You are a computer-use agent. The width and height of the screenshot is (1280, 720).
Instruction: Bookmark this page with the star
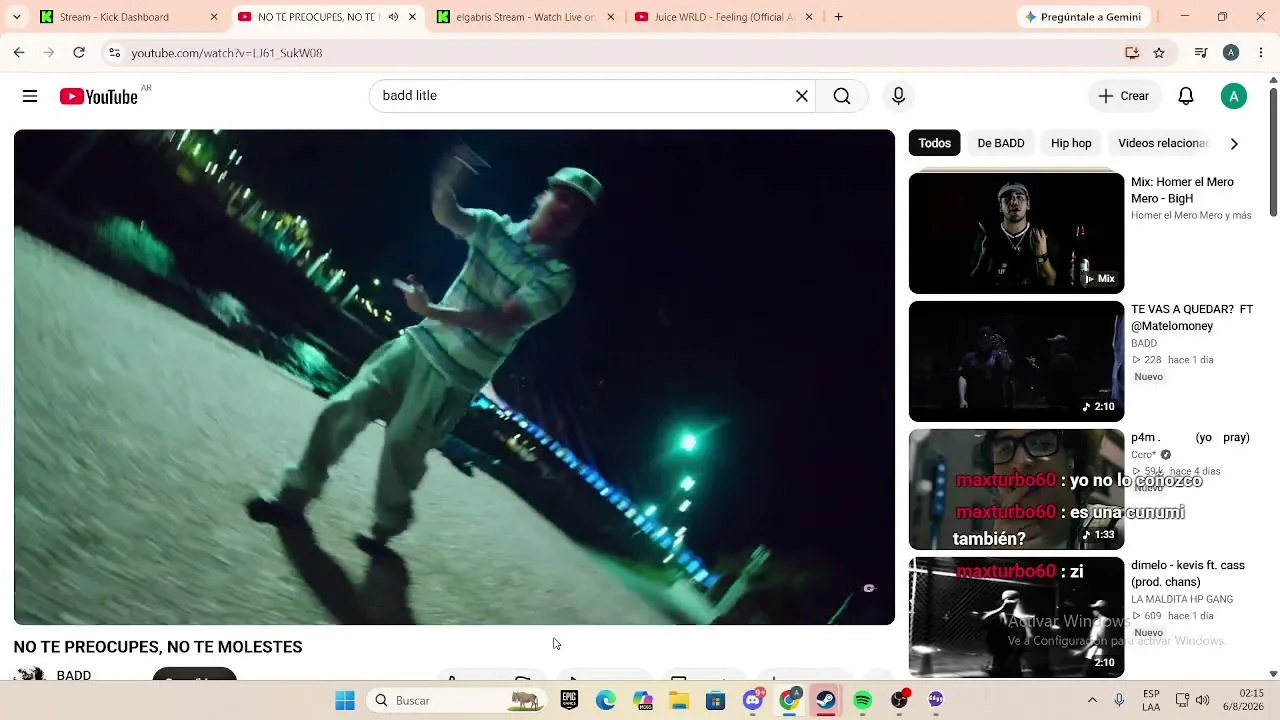pyautogui.click(x=1159, y=53)
